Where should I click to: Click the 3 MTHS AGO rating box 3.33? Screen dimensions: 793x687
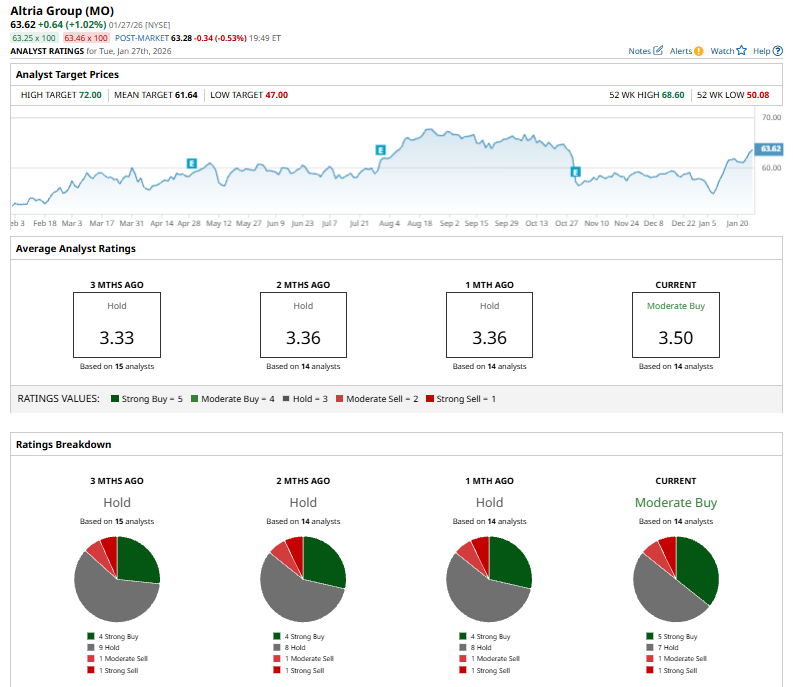tap(117, 325)
